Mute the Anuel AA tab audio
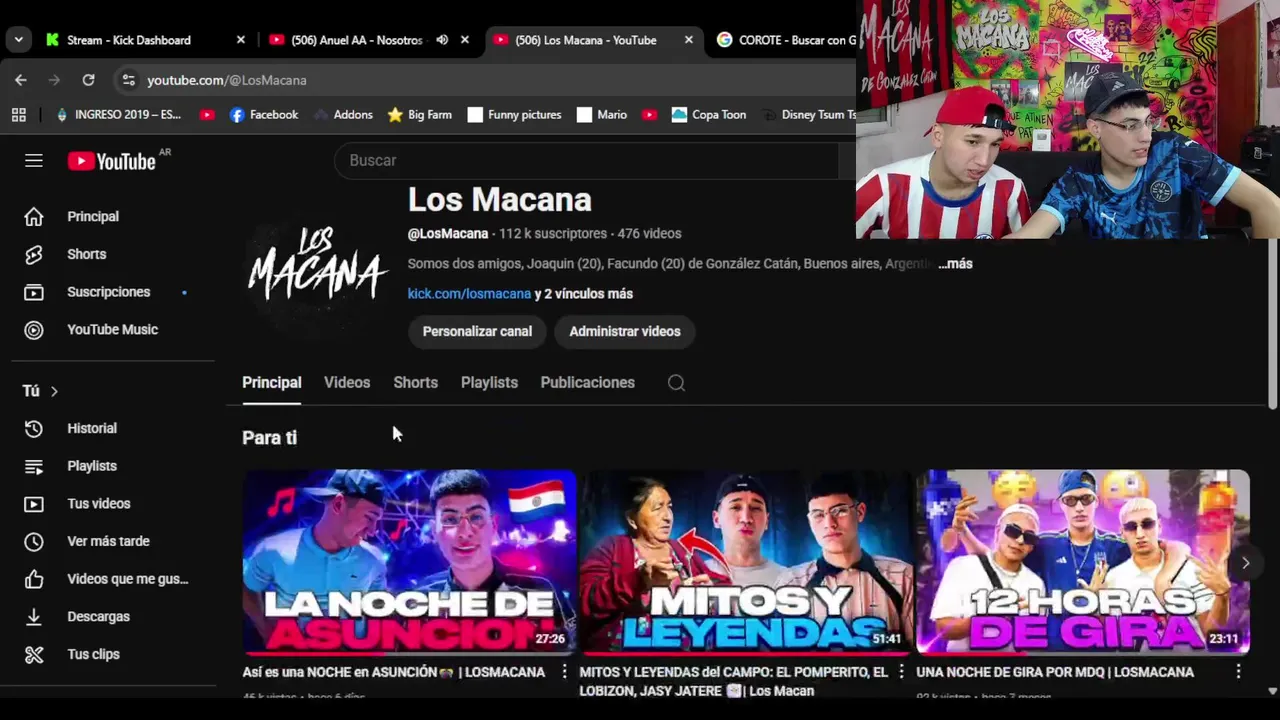 click(x=442, y=40)
